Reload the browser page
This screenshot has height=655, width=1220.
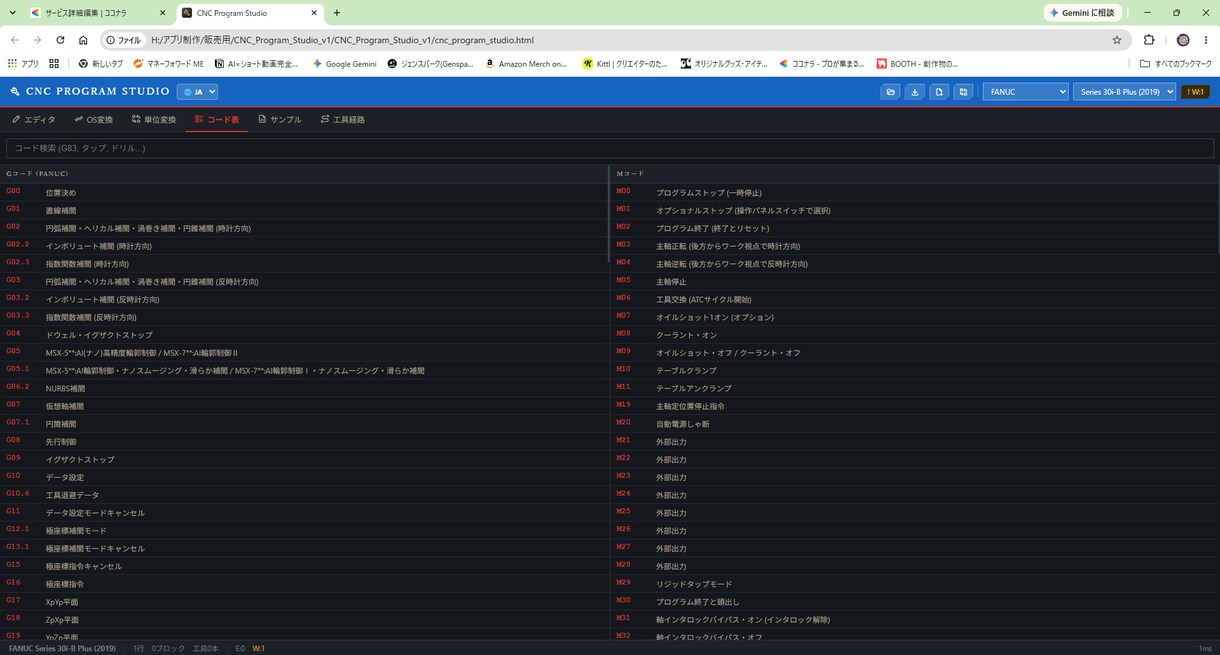(60, 40)
